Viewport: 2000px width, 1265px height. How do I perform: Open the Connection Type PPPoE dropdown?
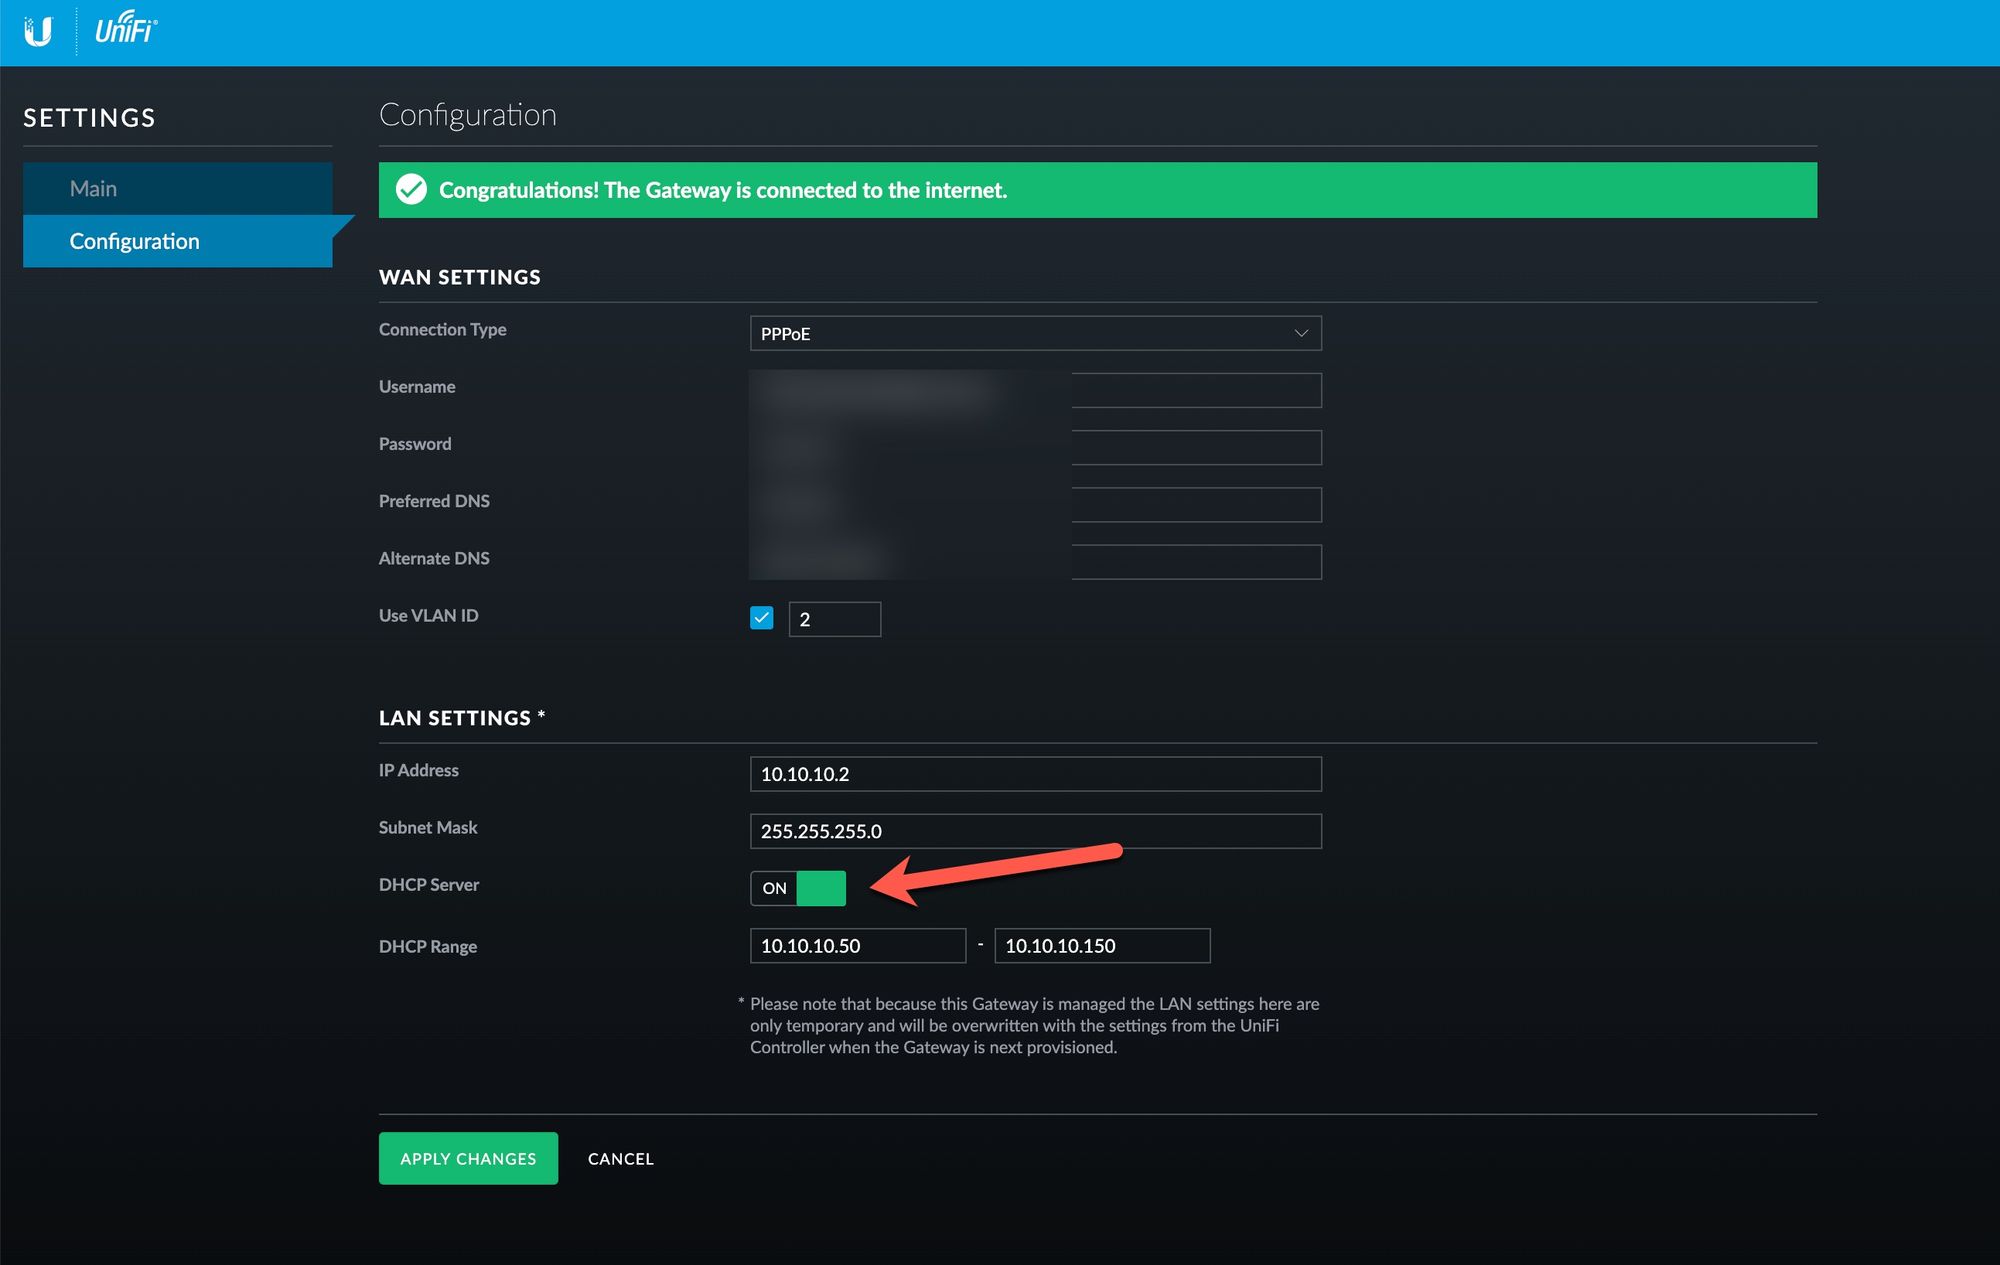[1034, 333]
